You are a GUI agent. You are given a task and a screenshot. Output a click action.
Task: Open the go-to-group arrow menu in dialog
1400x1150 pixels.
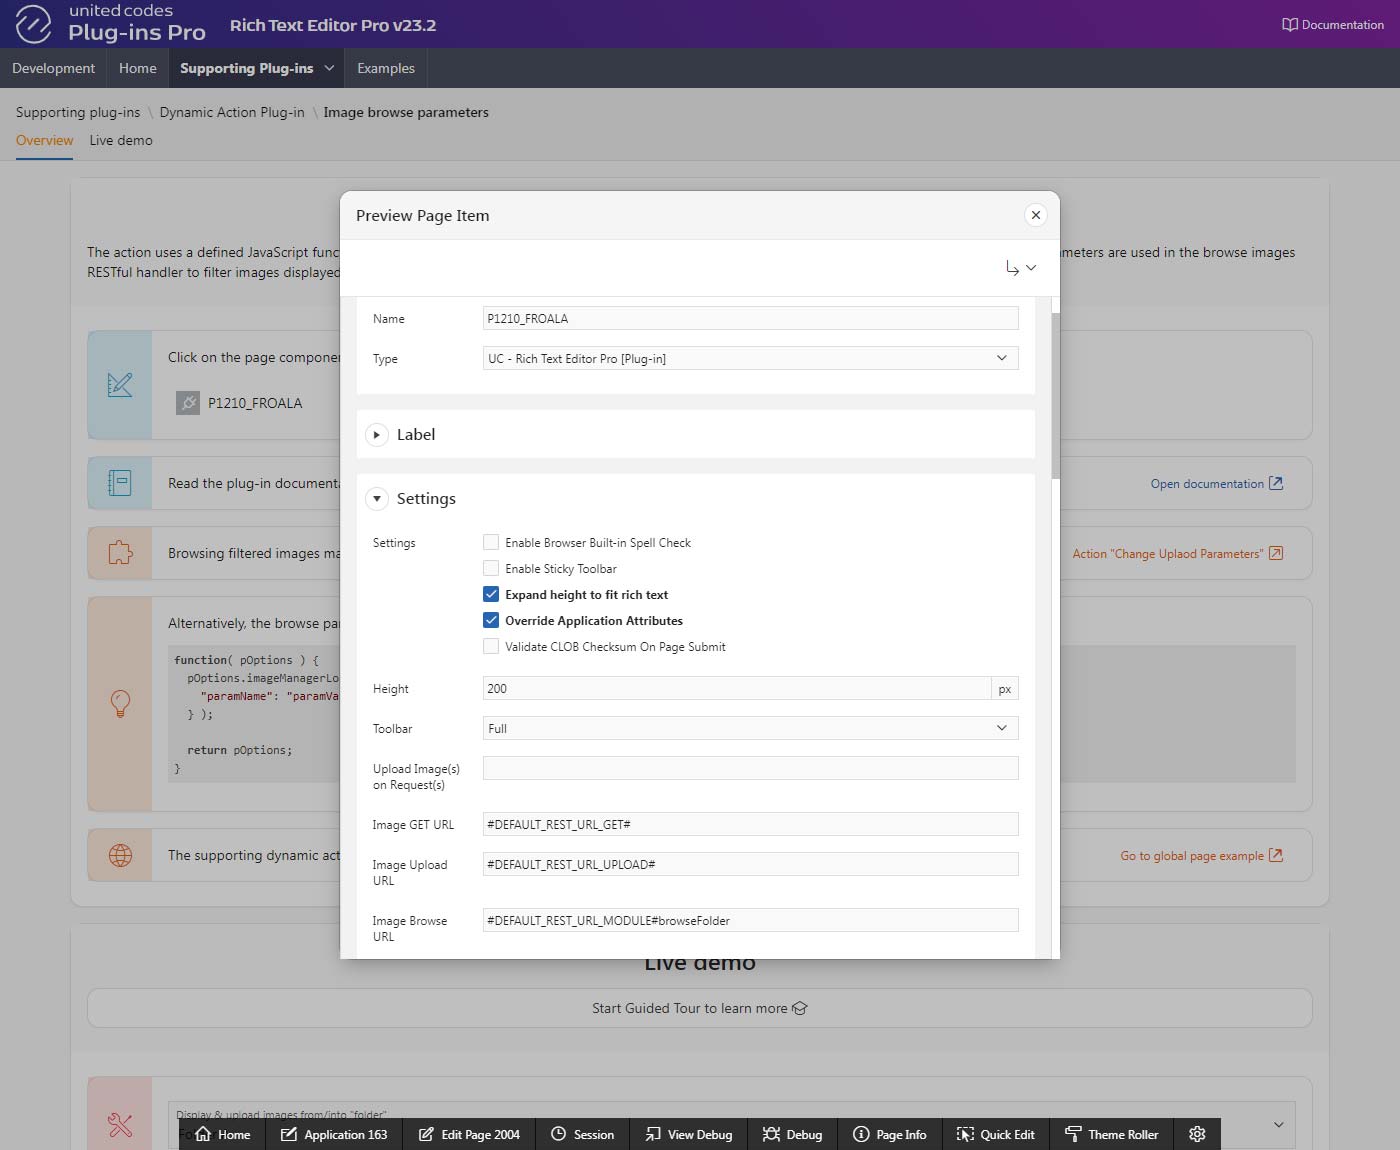click(x=1021, y=268)
